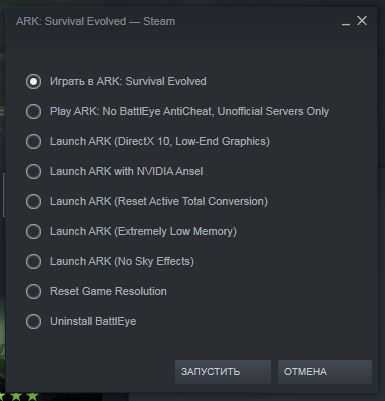The width and height of the screenshot is (385, 401).
Task: Click the Uninstall BattlEye text label
Action: (93, 321)
